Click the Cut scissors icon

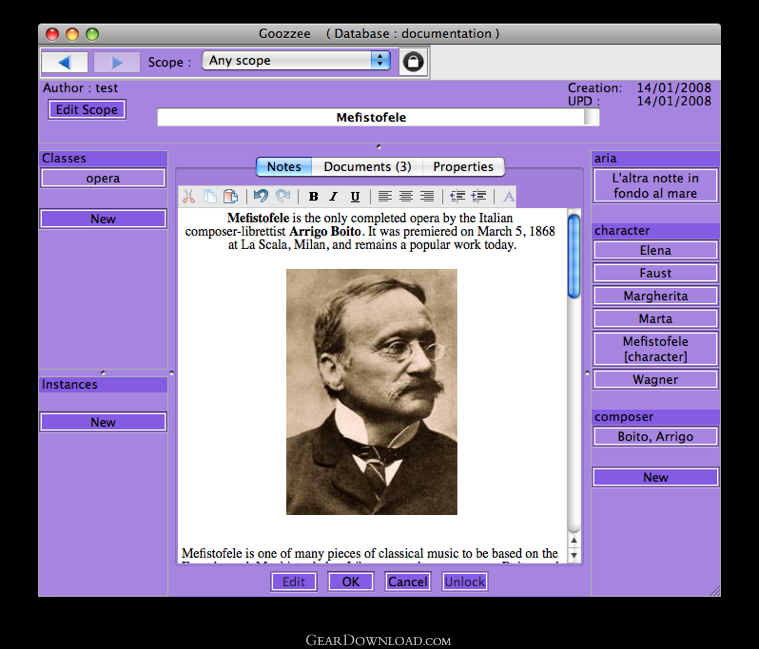(189, 196)
